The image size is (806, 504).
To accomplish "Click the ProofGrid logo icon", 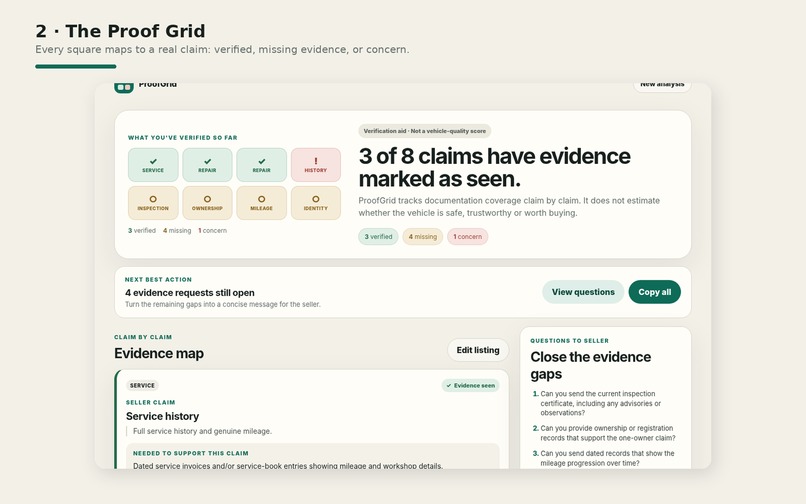I will [x=124, y=87].
